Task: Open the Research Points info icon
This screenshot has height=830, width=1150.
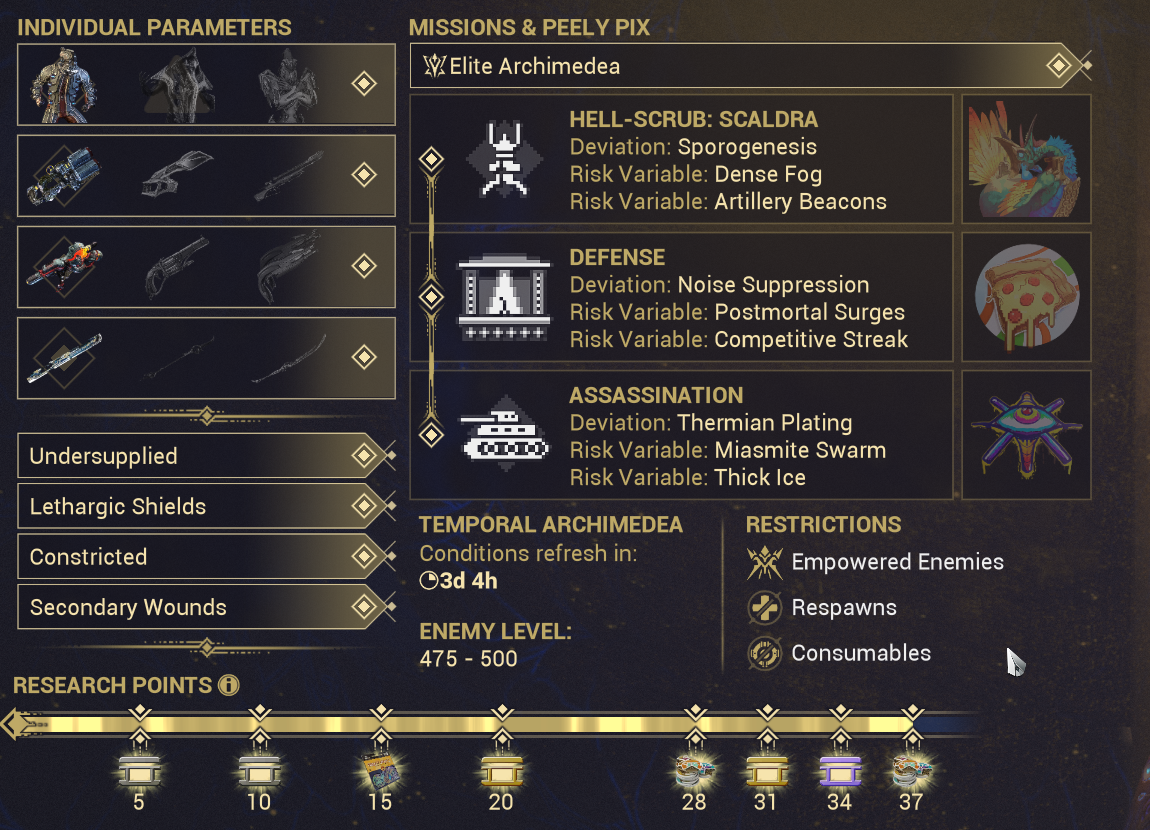Action: pyautogui.click(x=229, y=685)
